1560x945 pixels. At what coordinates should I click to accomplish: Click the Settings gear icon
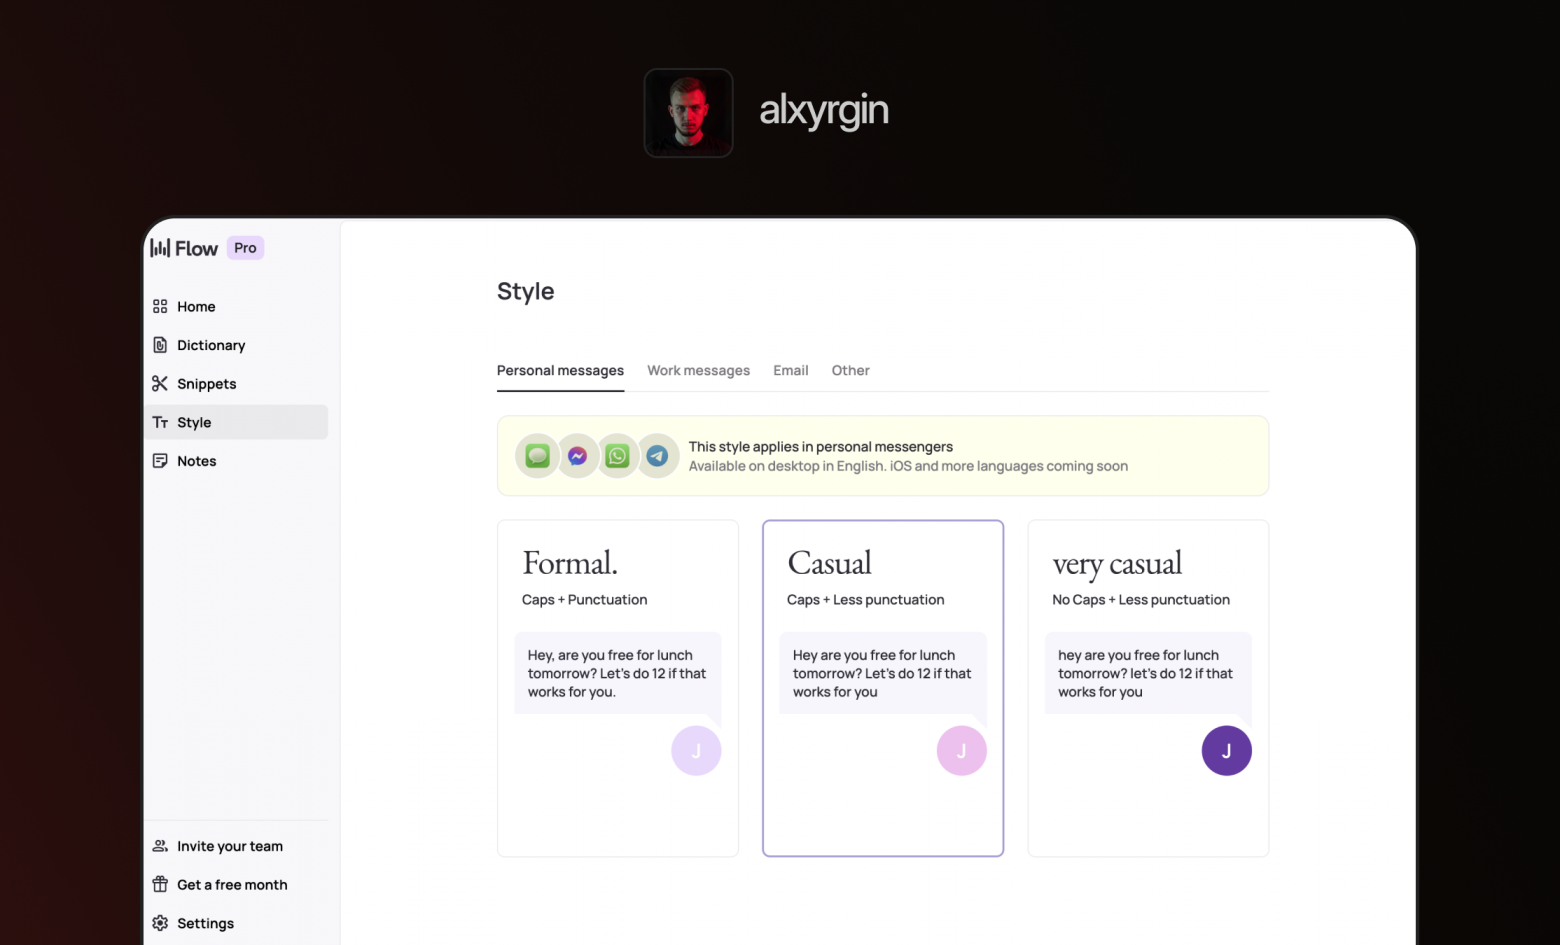pos(160,923)
